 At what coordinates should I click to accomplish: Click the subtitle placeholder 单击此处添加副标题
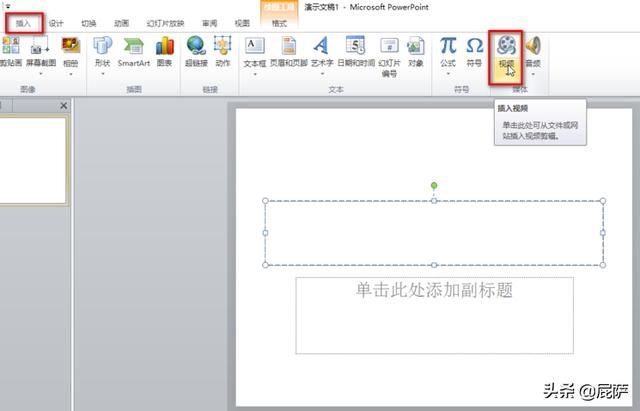pyautogui.click(x=434, y=291)
